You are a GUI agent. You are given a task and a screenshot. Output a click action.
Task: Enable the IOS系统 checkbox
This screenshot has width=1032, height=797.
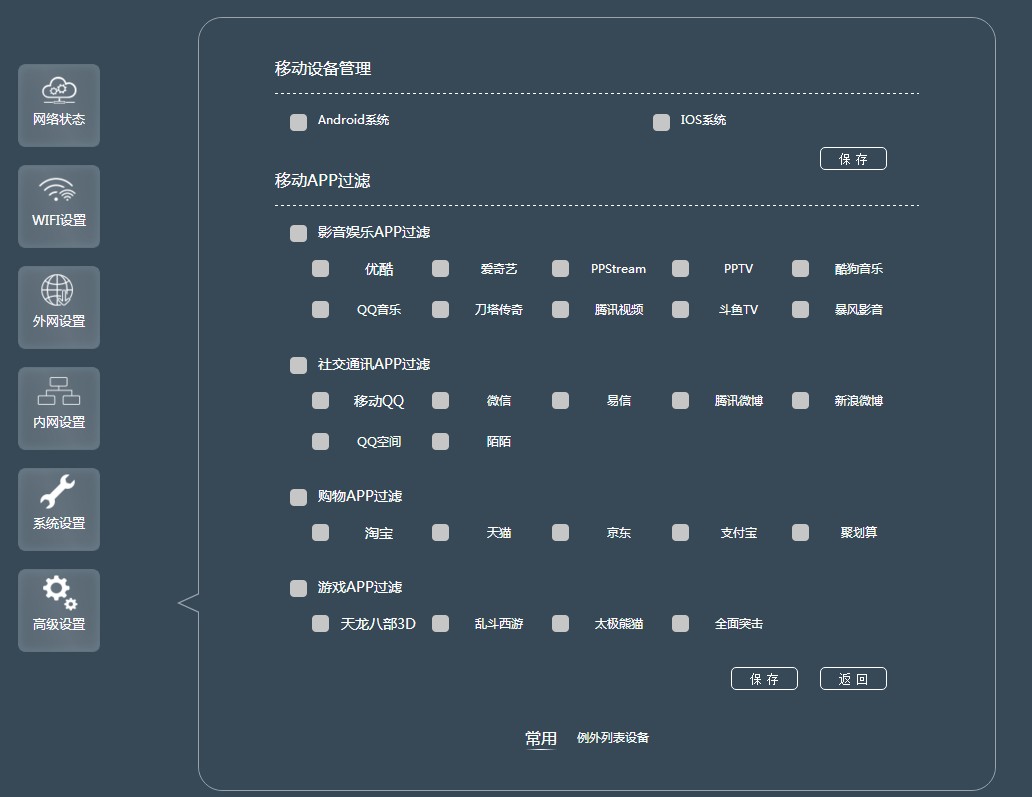pyautogui.click(x=661, y=121)
